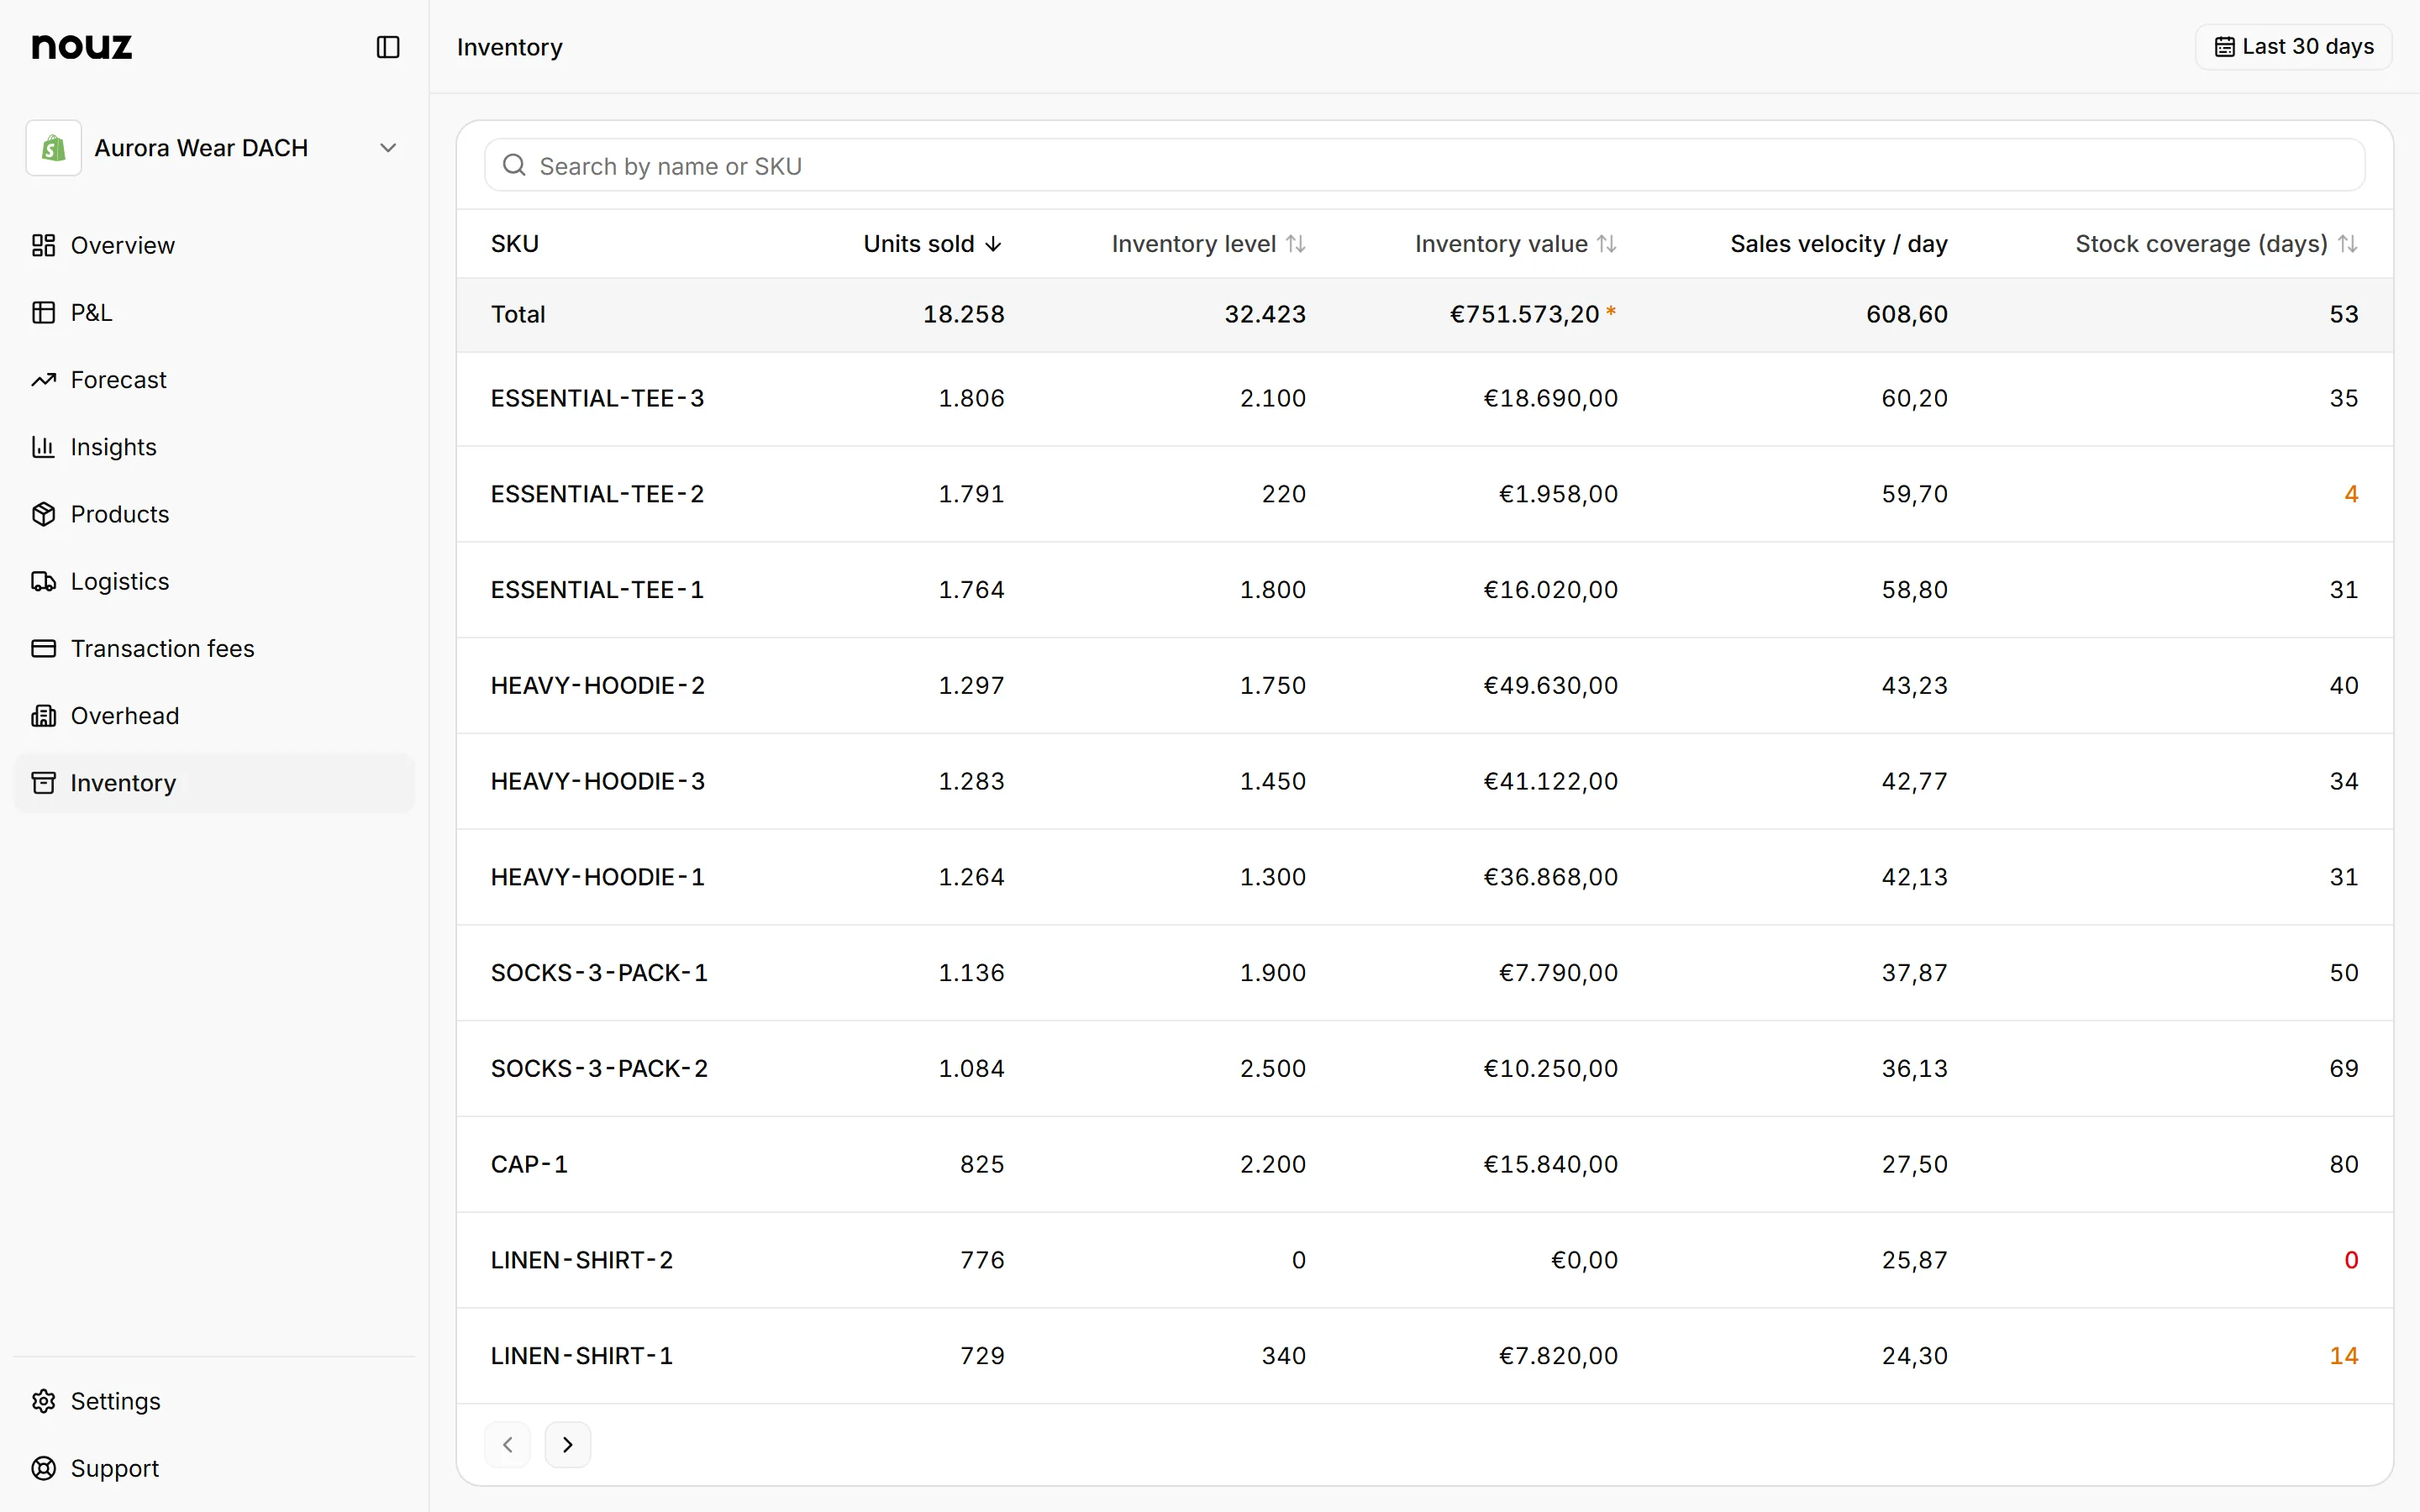The width and height of the screenshot is (2420, 1512).
Task: Go to Transaction fees page
Action: click(x=214, y=648)
